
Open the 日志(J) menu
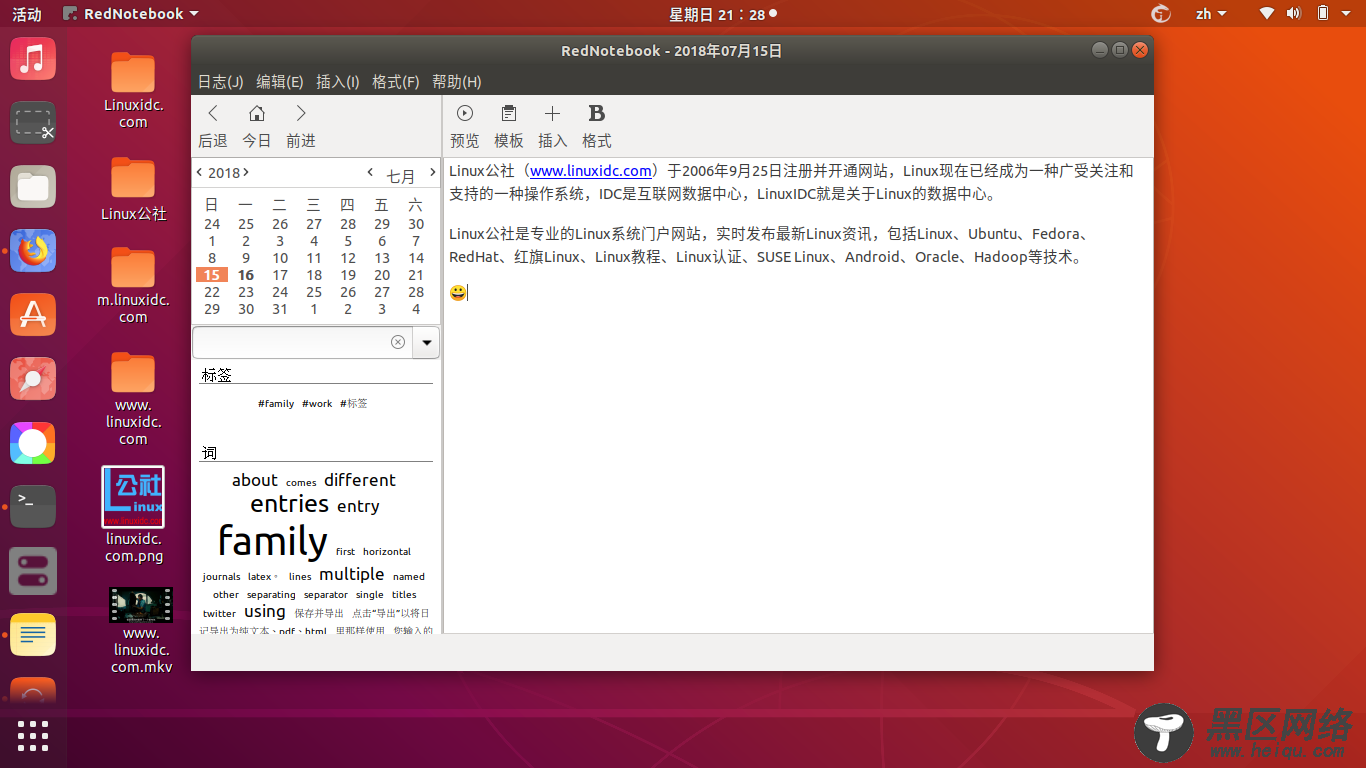point(221,82)
